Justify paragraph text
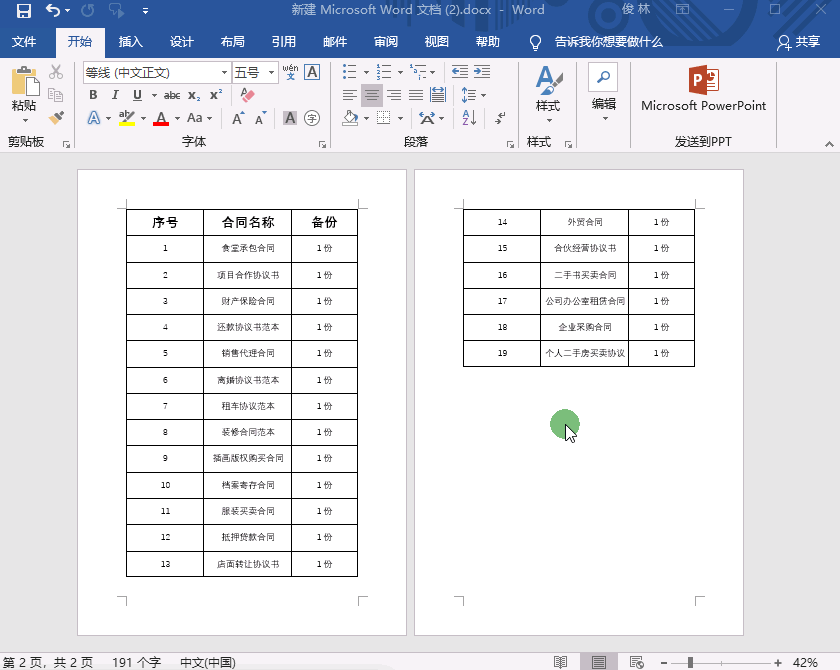 (x=416, y=95)
